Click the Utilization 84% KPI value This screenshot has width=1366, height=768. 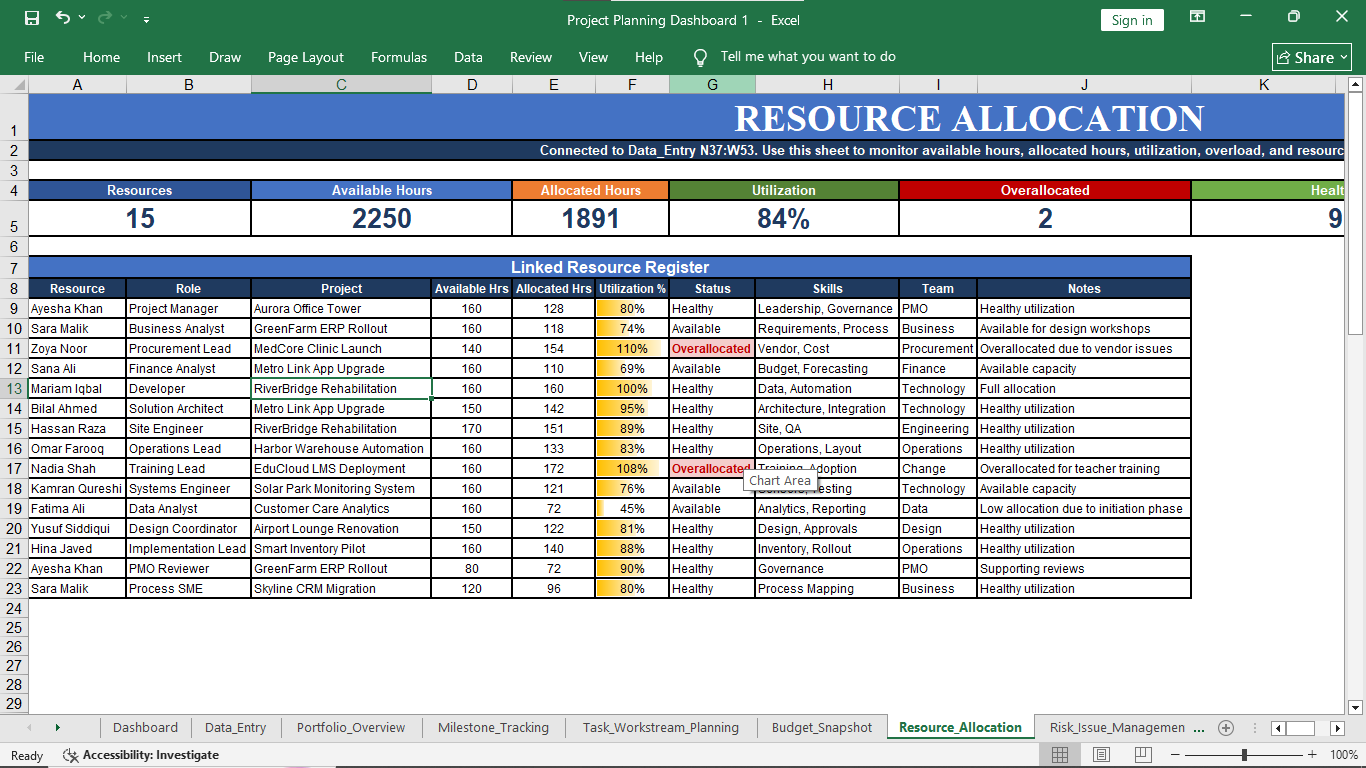tap(784, 218)
